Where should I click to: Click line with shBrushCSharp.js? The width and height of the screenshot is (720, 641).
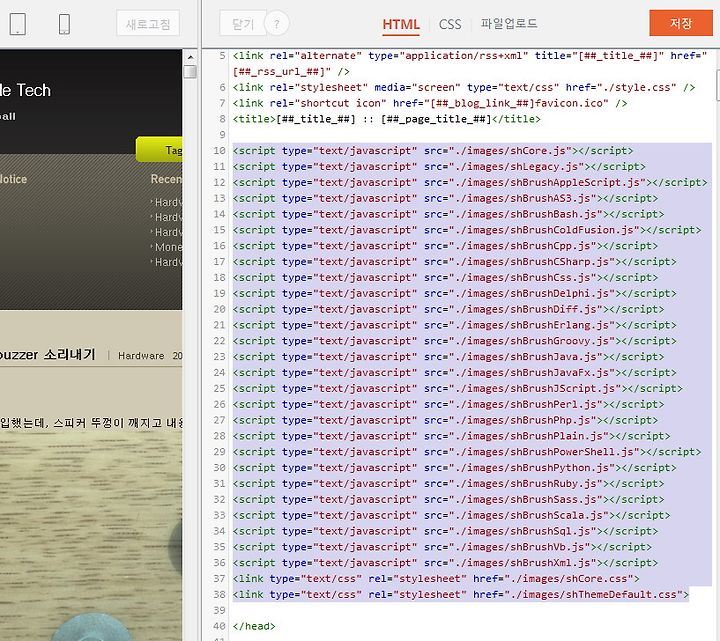click(454, 261)
